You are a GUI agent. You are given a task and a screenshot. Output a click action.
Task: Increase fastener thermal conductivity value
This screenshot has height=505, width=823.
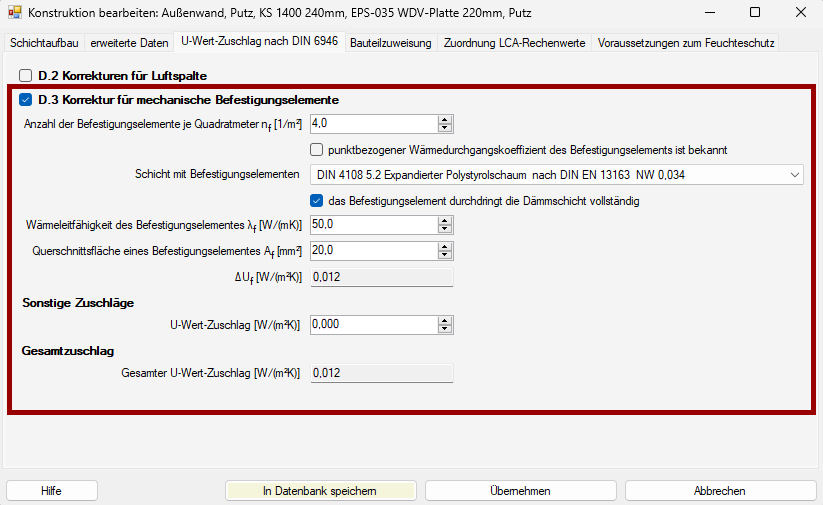(x=445, y=221)
